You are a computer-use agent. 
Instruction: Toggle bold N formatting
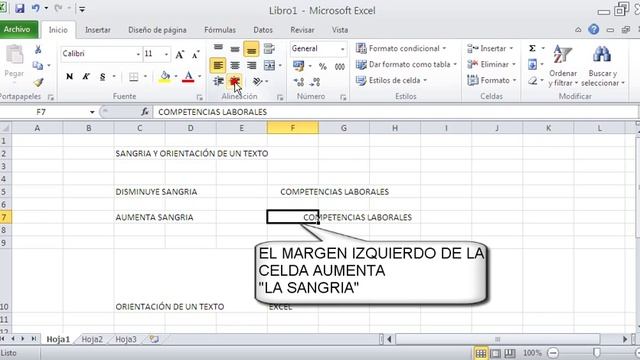[69, 76]
